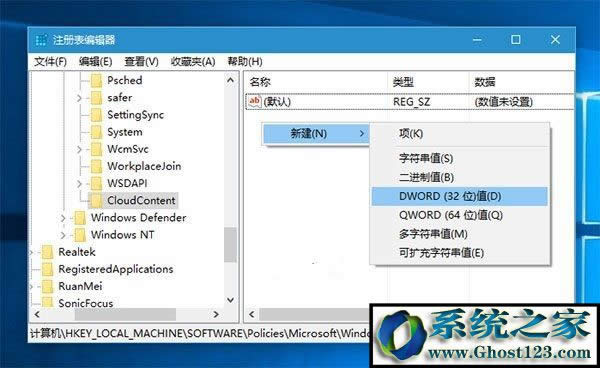Choose 新建(N) in context menu

click(316, 134)
